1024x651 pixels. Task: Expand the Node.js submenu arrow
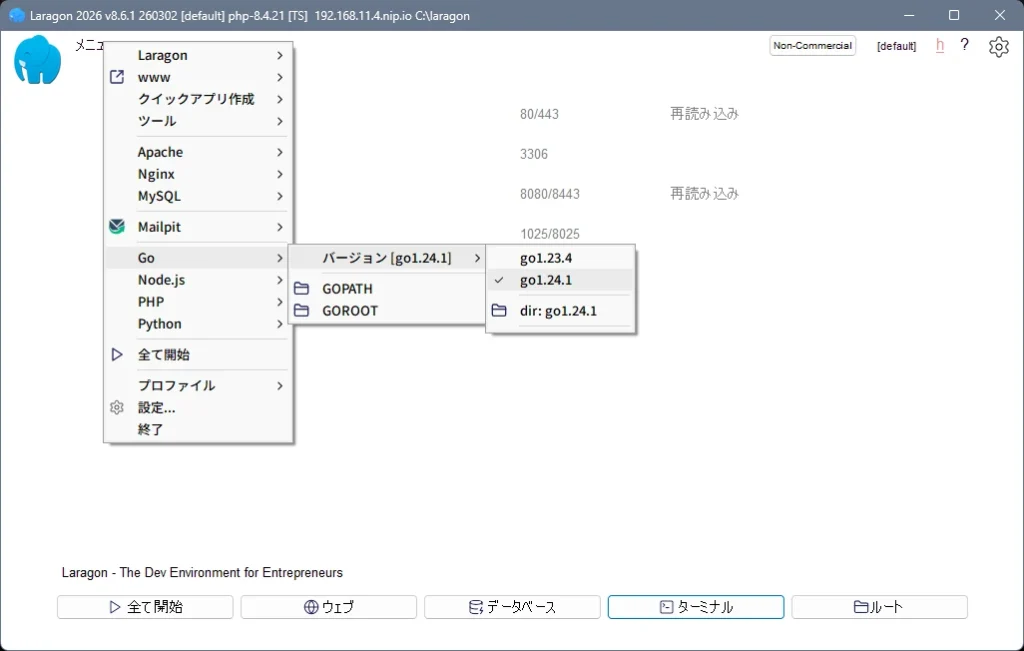tap(280, 280)
